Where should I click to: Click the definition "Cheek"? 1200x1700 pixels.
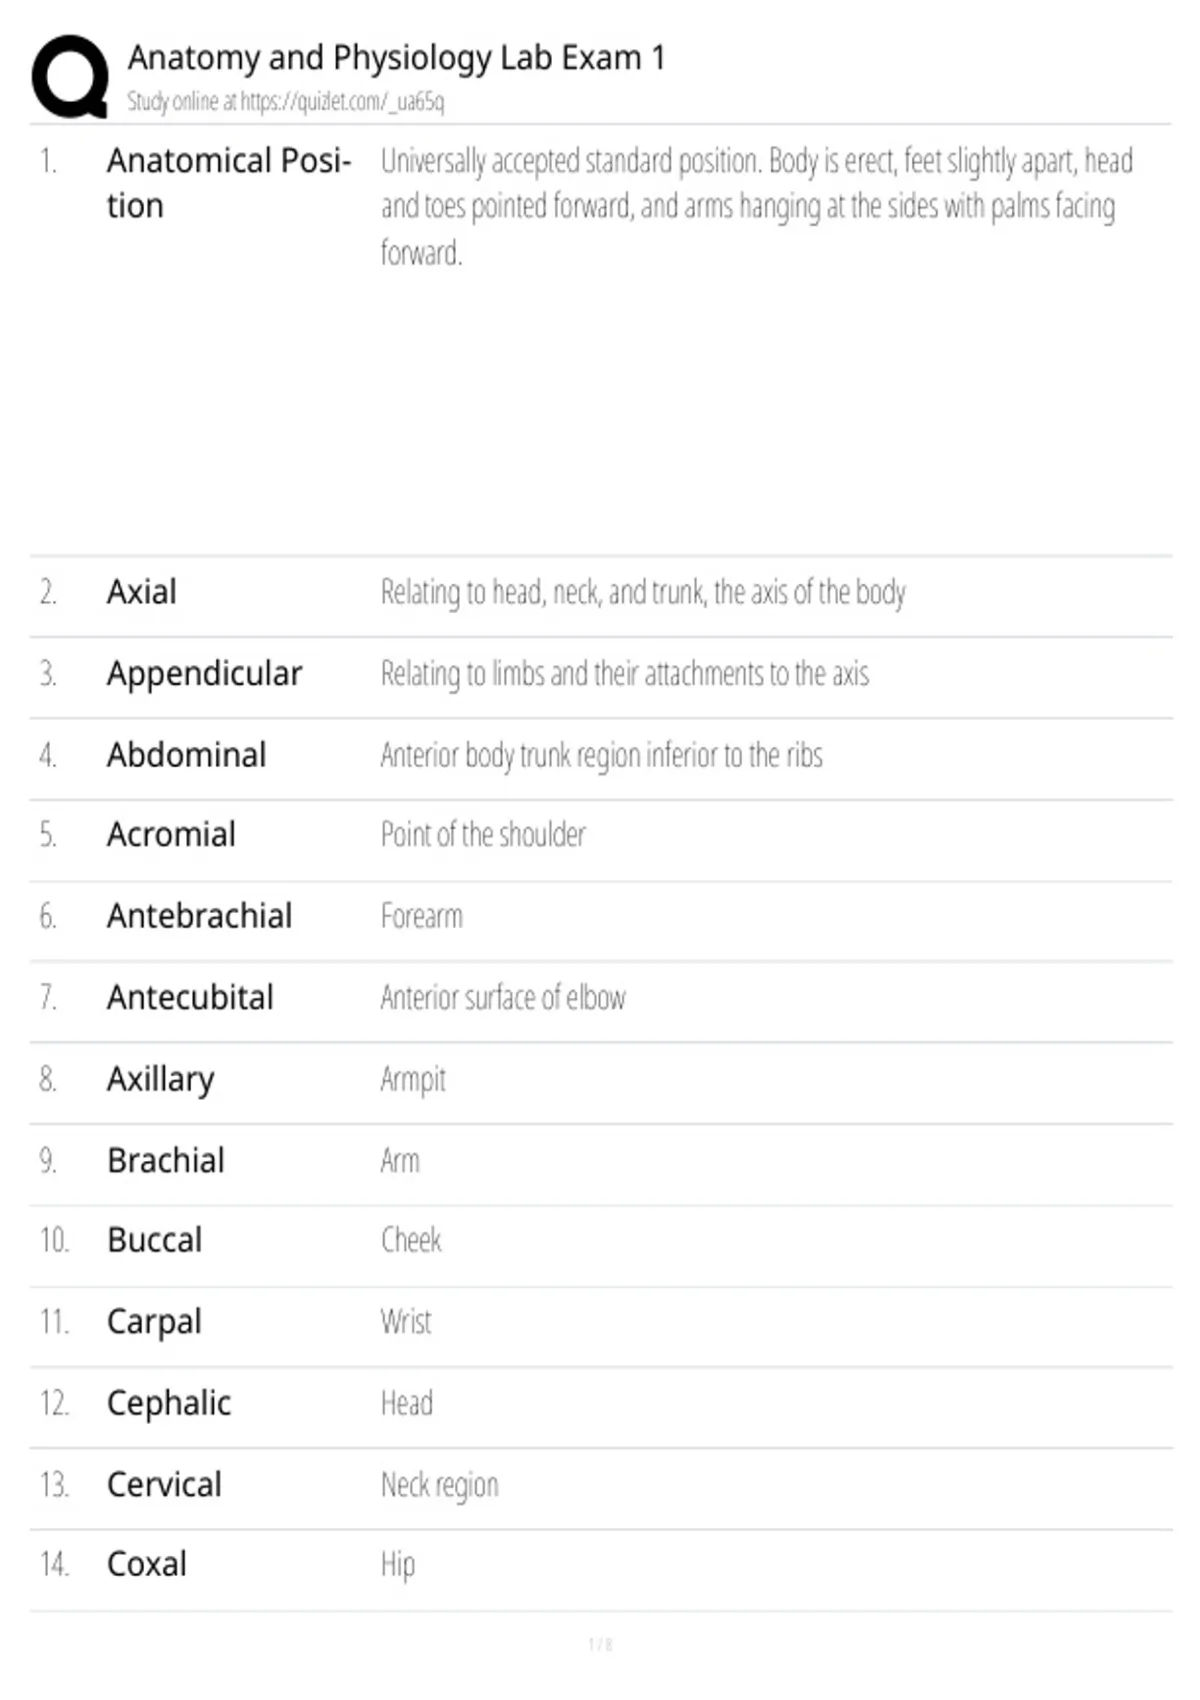411,1241
